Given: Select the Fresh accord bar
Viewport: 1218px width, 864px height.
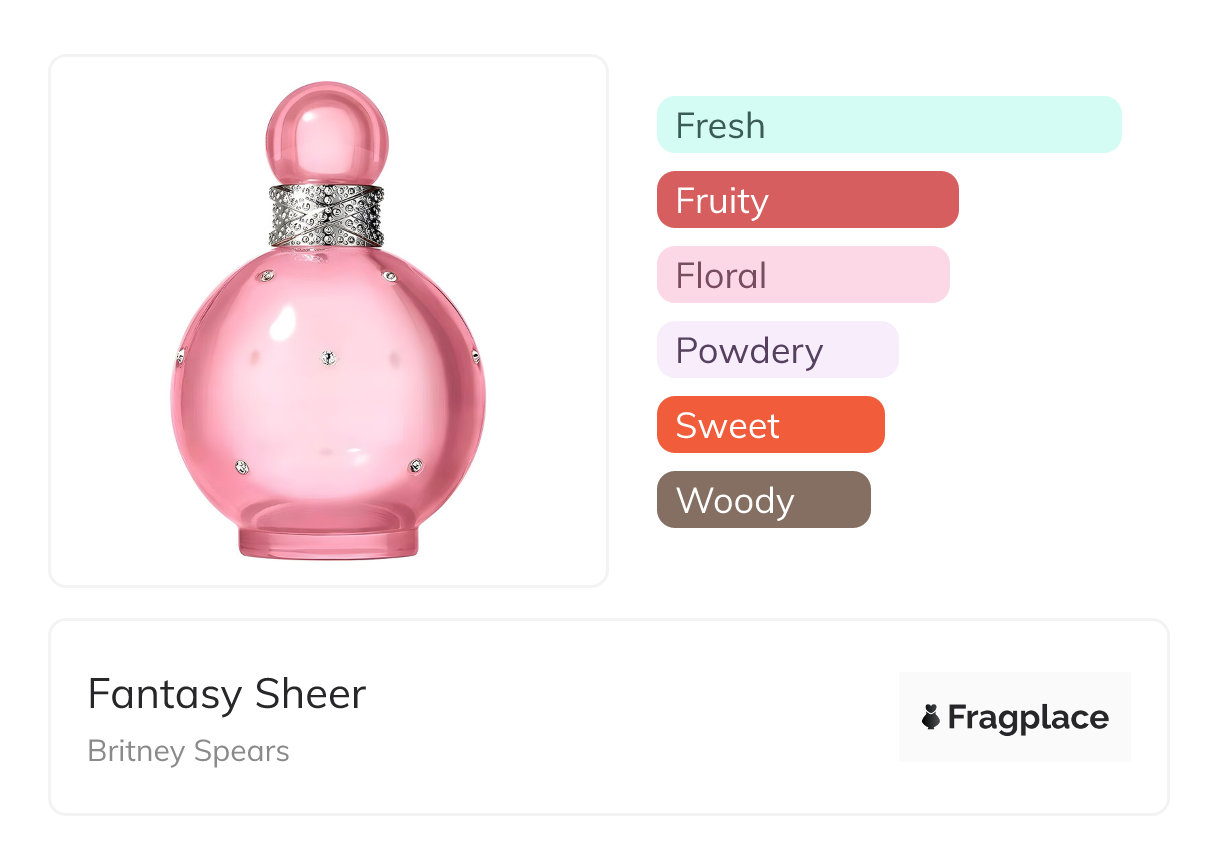Looking at the screenshot, I should click(889, 125).
